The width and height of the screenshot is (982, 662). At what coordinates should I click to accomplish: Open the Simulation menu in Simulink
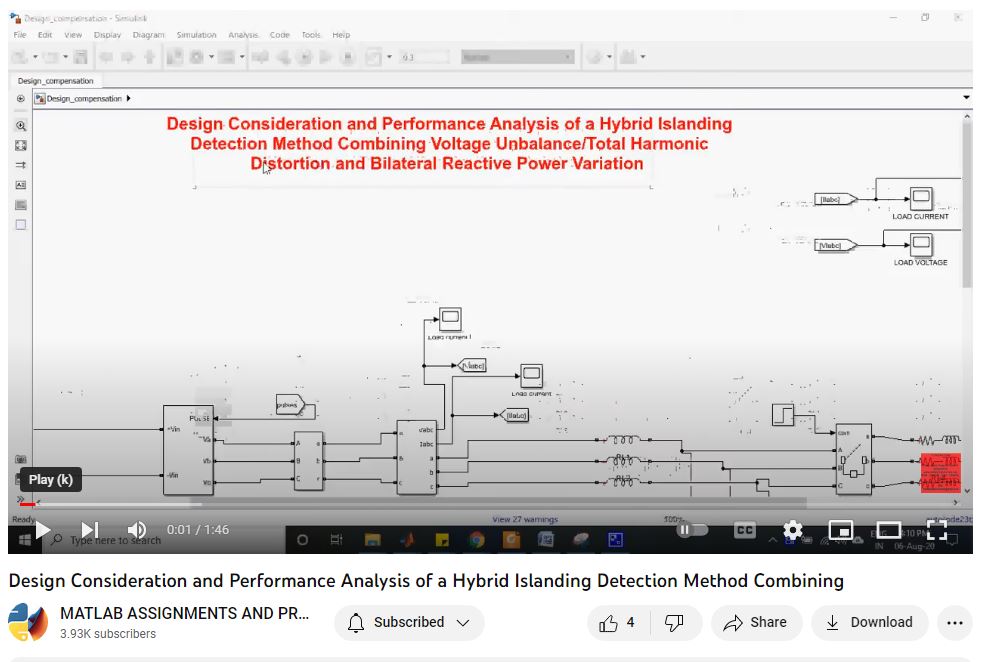pos(196,35)
